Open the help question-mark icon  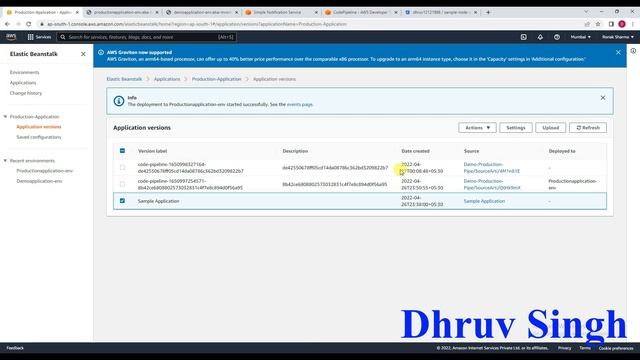coord(557,37)
